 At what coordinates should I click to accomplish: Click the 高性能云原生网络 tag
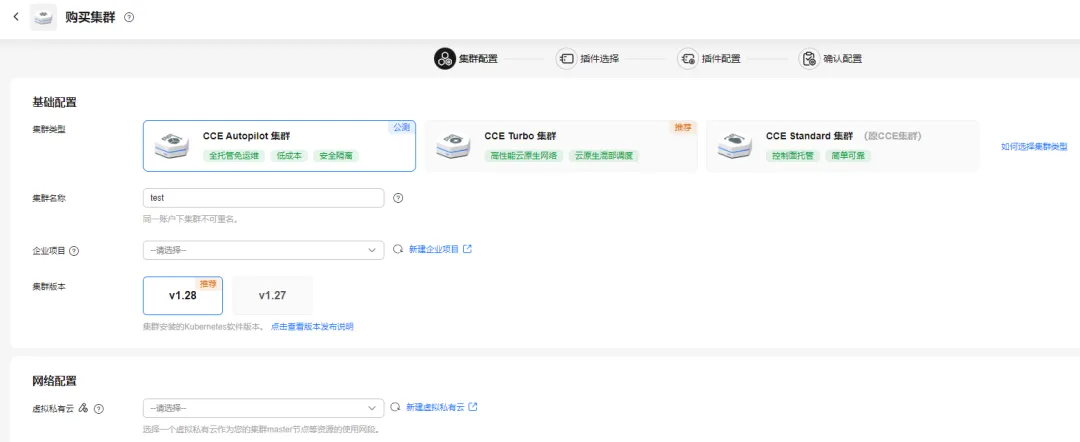click(x=524, y=156)
